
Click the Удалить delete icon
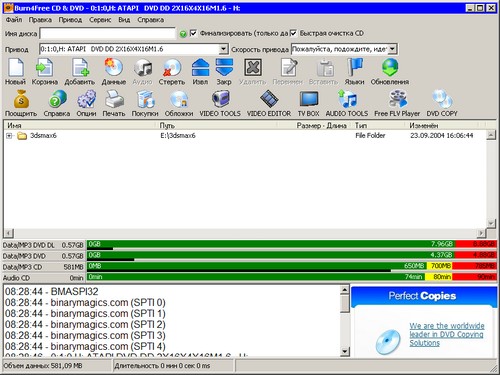click(253, 68)
